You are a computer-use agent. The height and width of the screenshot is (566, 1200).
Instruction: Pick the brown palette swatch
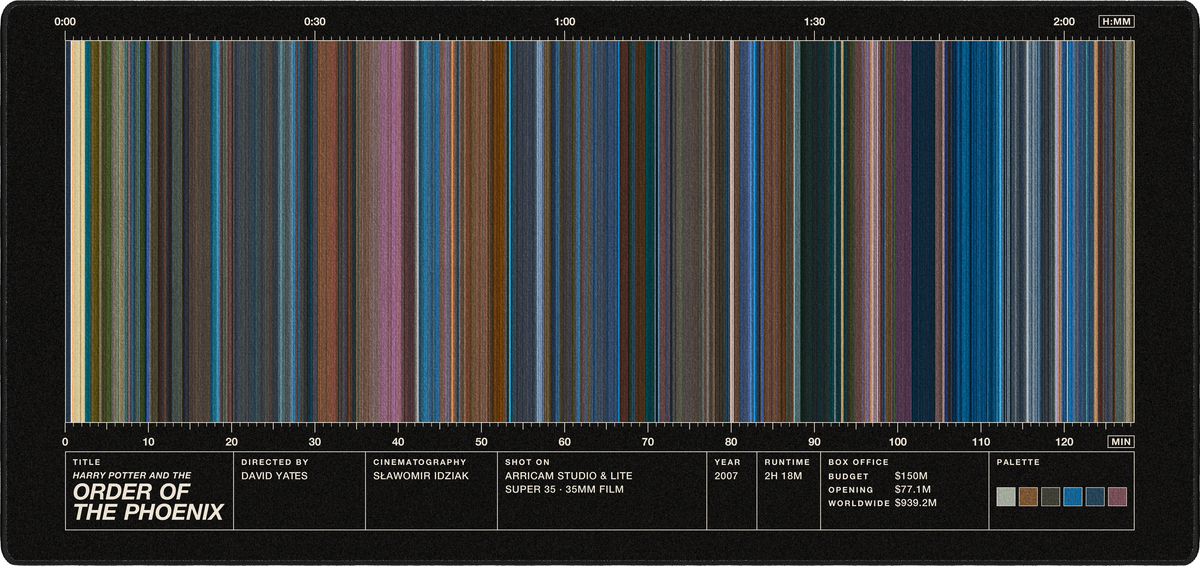[x=1028, y=497]
